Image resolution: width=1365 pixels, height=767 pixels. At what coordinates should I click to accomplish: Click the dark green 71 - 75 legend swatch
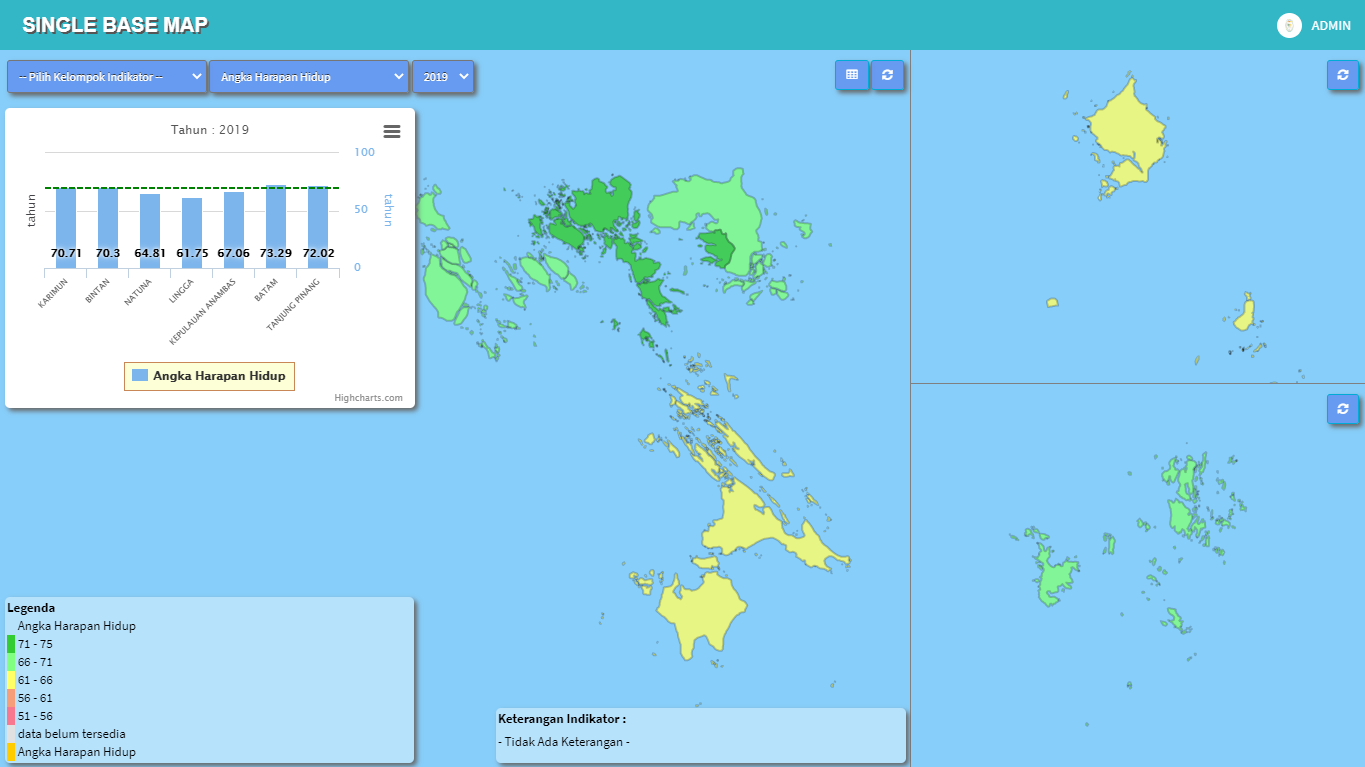(x=11, y=644)
